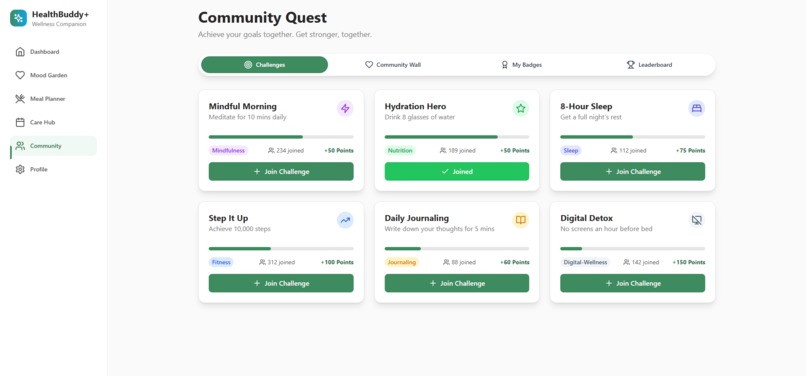The height and width of the screenshot is (376, 806).
Task: Click the people icon beside 142 joined
Action: [x=626, y=262]
